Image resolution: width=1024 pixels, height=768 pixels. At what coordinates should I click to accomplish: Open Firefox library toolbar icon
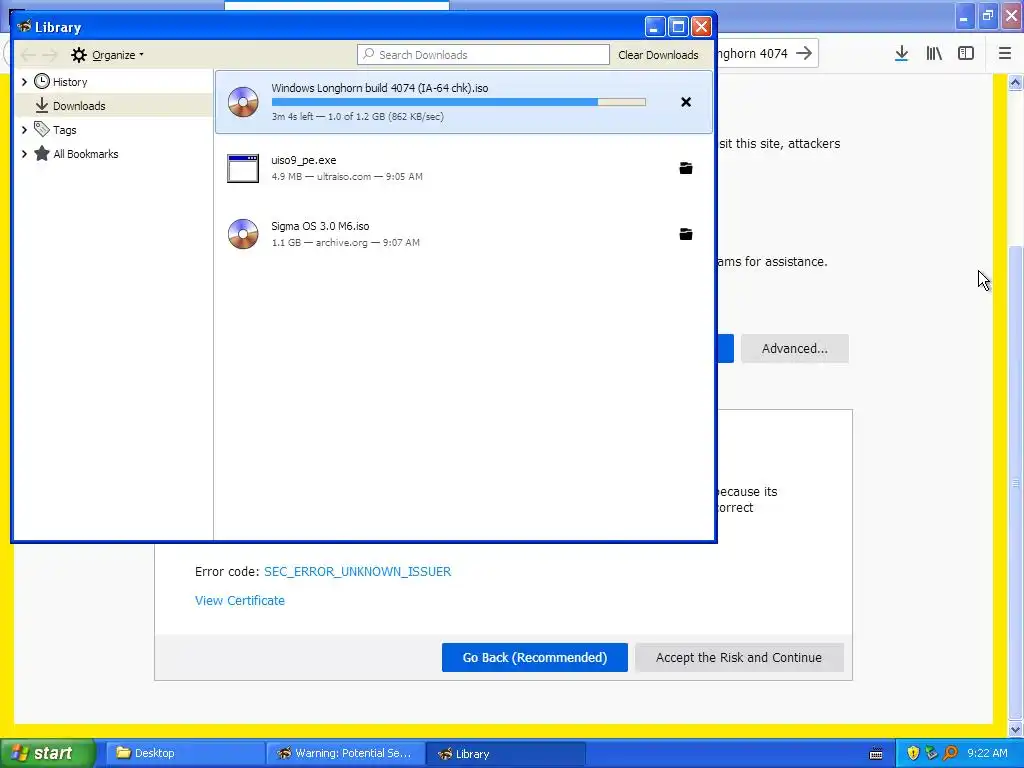click(934, 54)
